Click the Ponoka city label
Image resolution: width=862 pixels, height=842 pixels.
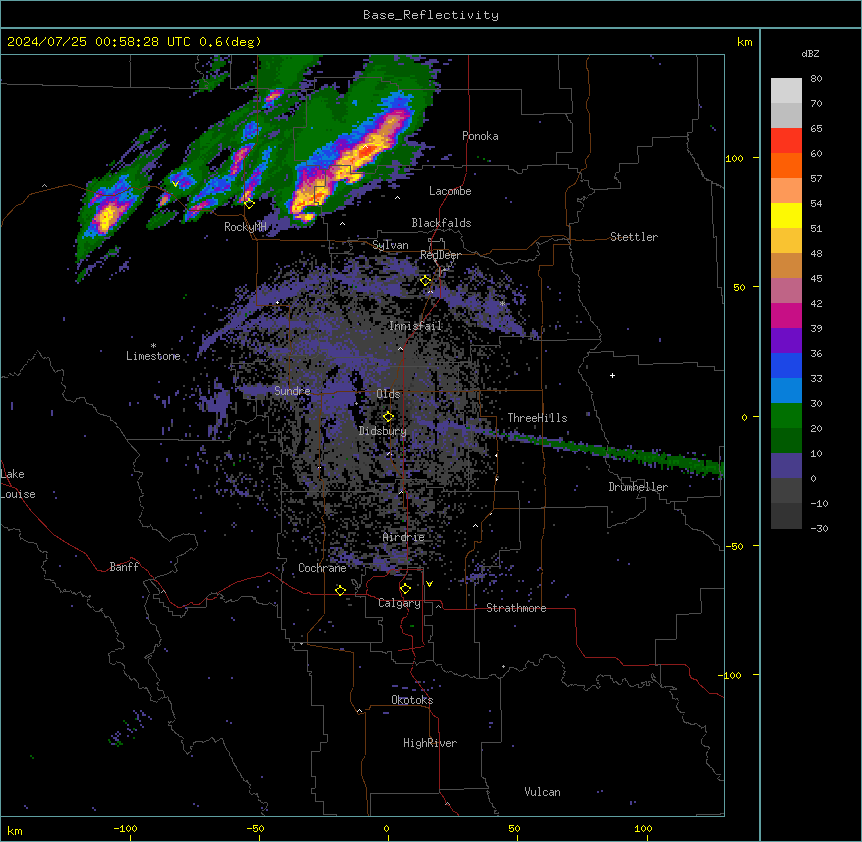click(480, 136)
